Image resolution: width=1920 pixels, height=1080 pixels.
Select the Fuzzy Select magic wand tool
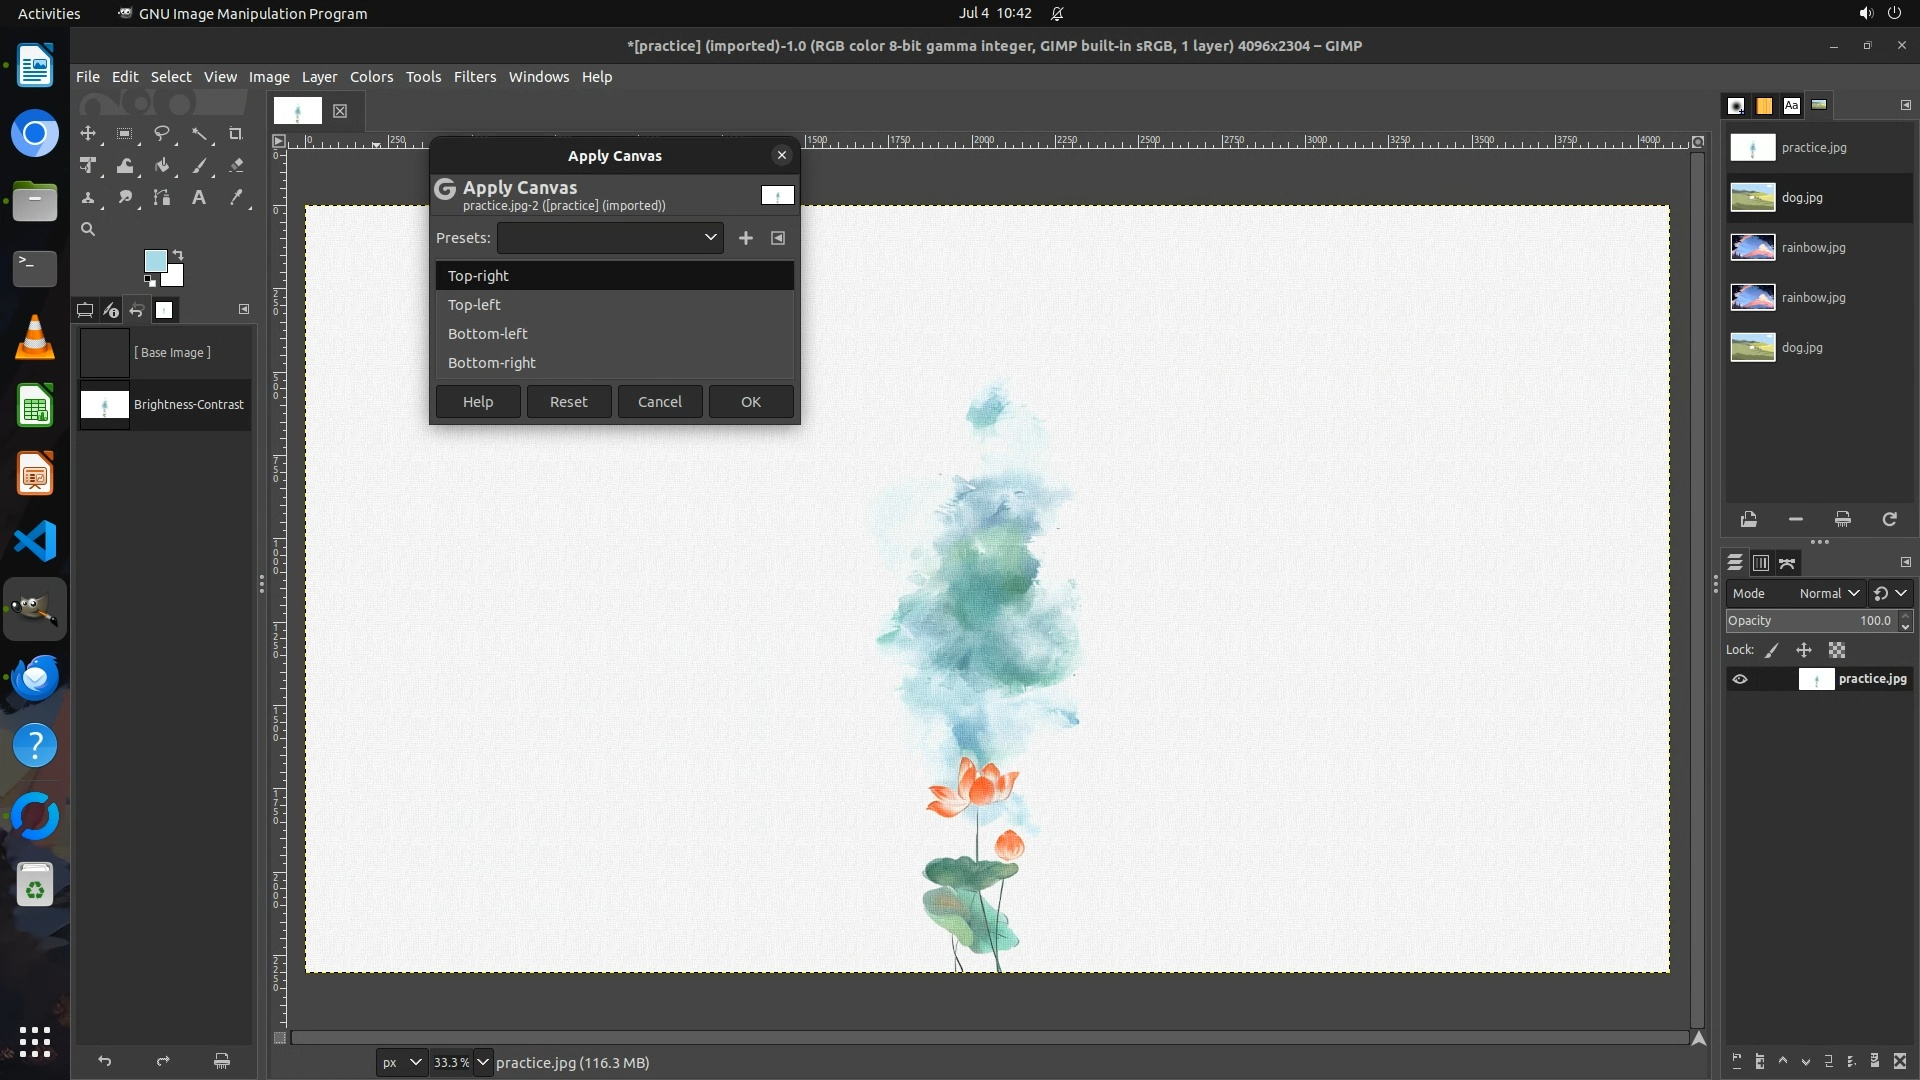click(199, 133)
